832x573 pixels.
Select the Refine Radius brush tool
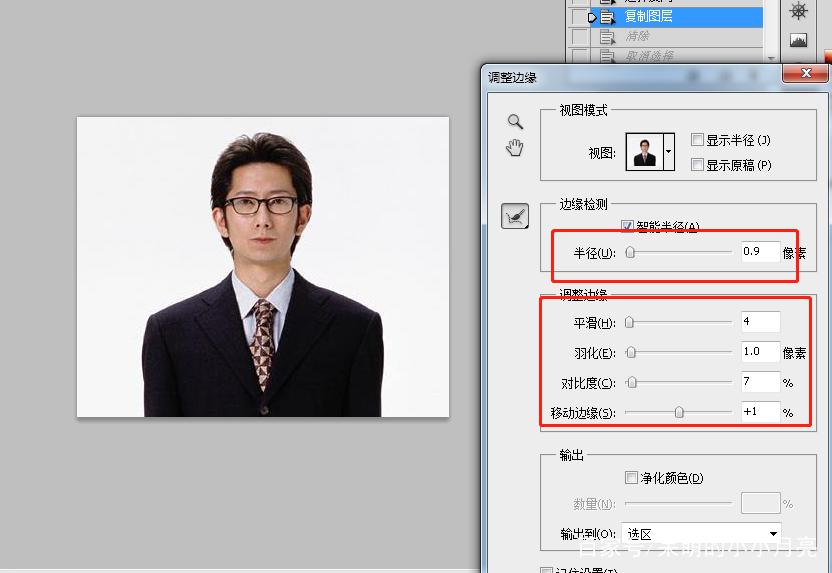click(515, 214)
